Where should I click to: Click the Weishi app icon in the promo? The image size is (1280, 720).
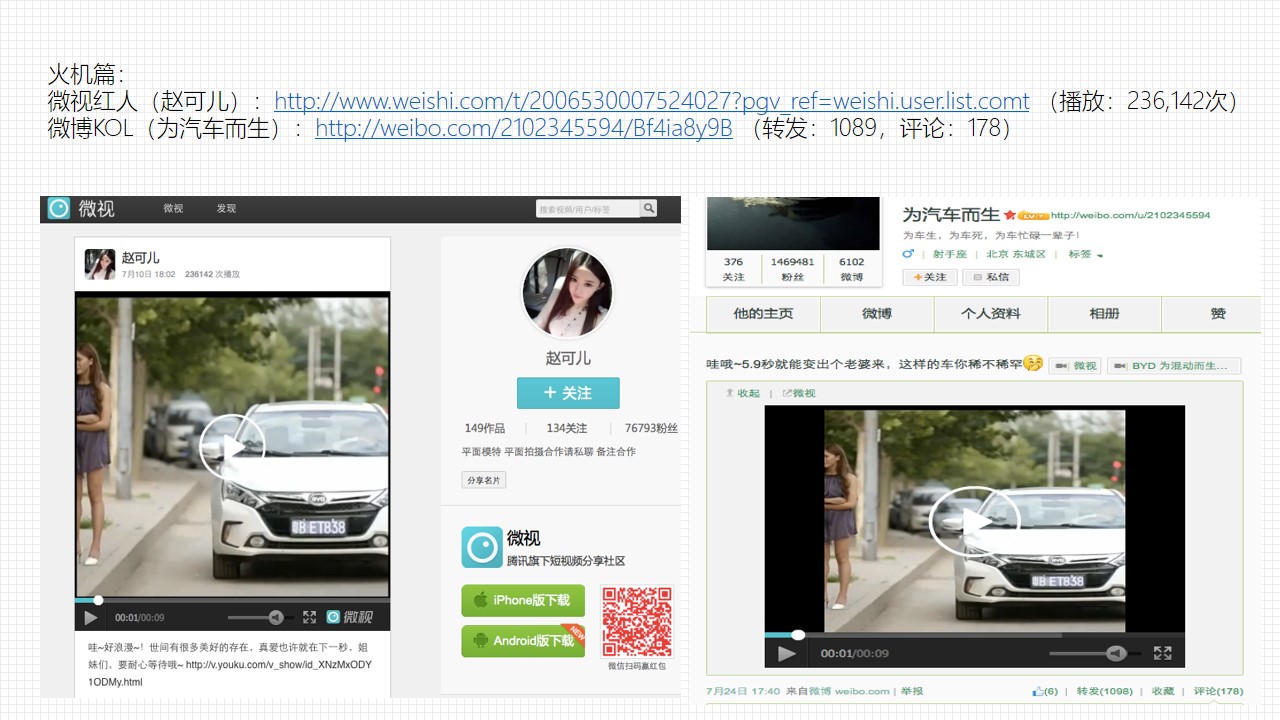(x=481, y=547)
